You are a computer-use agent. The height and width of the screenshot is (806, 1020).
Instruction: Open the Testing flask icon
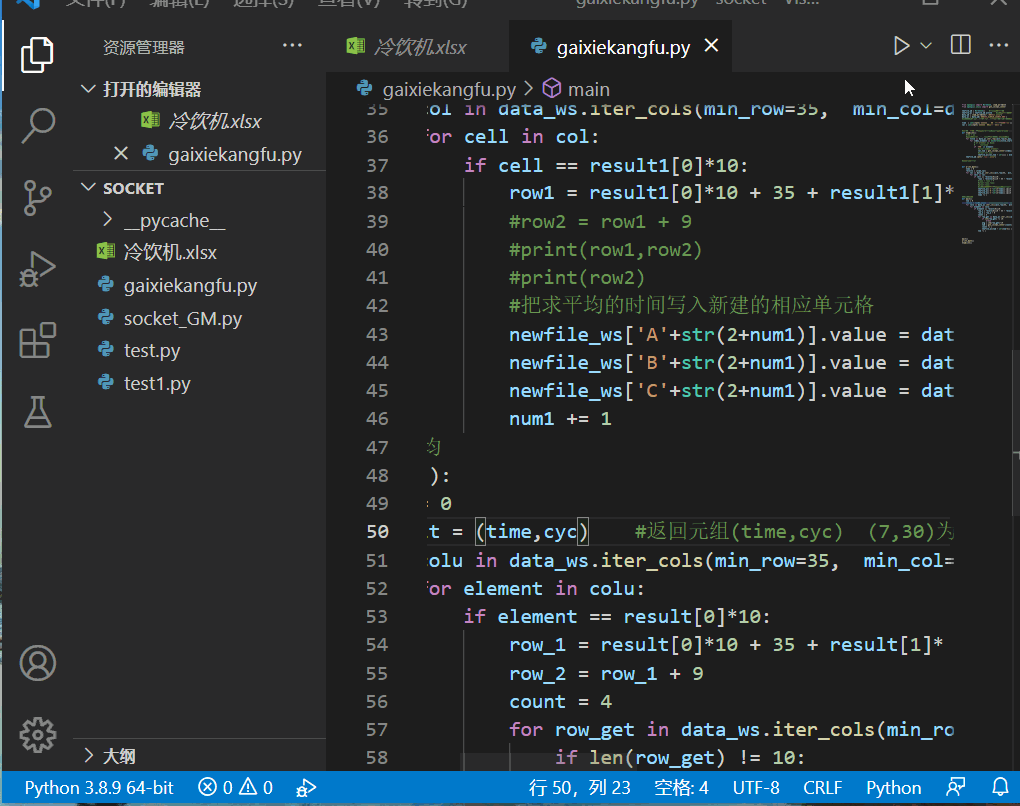[x=37, y=411]
